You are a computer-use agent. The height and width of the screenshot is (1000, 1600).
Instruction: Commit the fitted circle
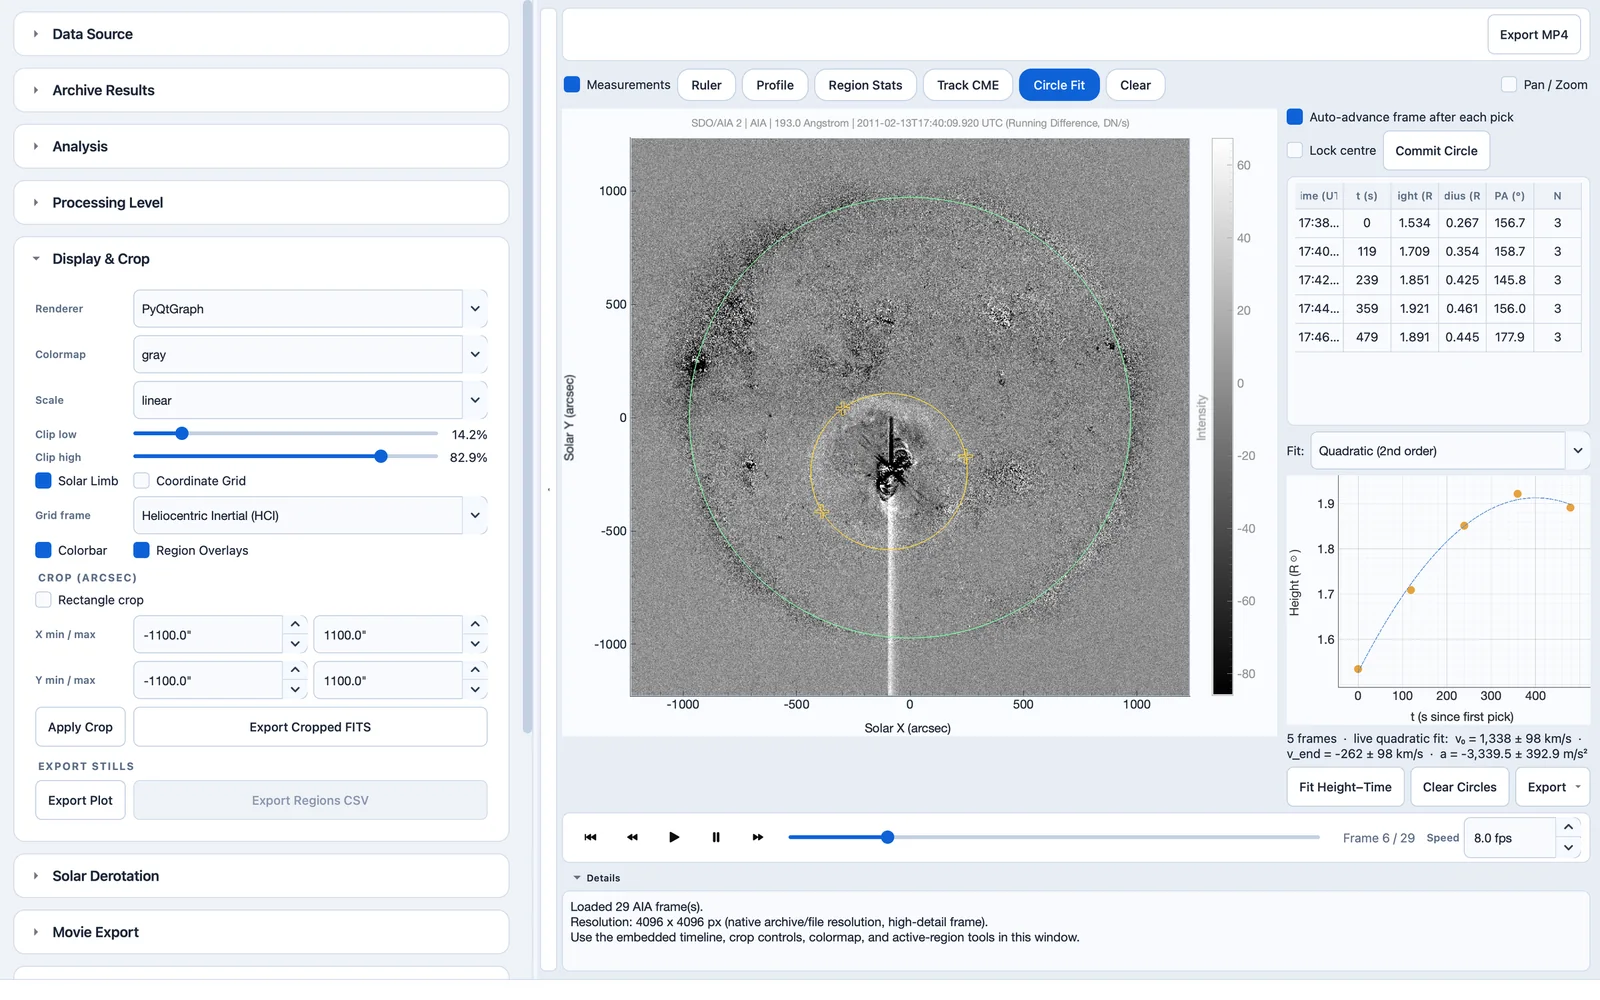(x=1436, y=151)
